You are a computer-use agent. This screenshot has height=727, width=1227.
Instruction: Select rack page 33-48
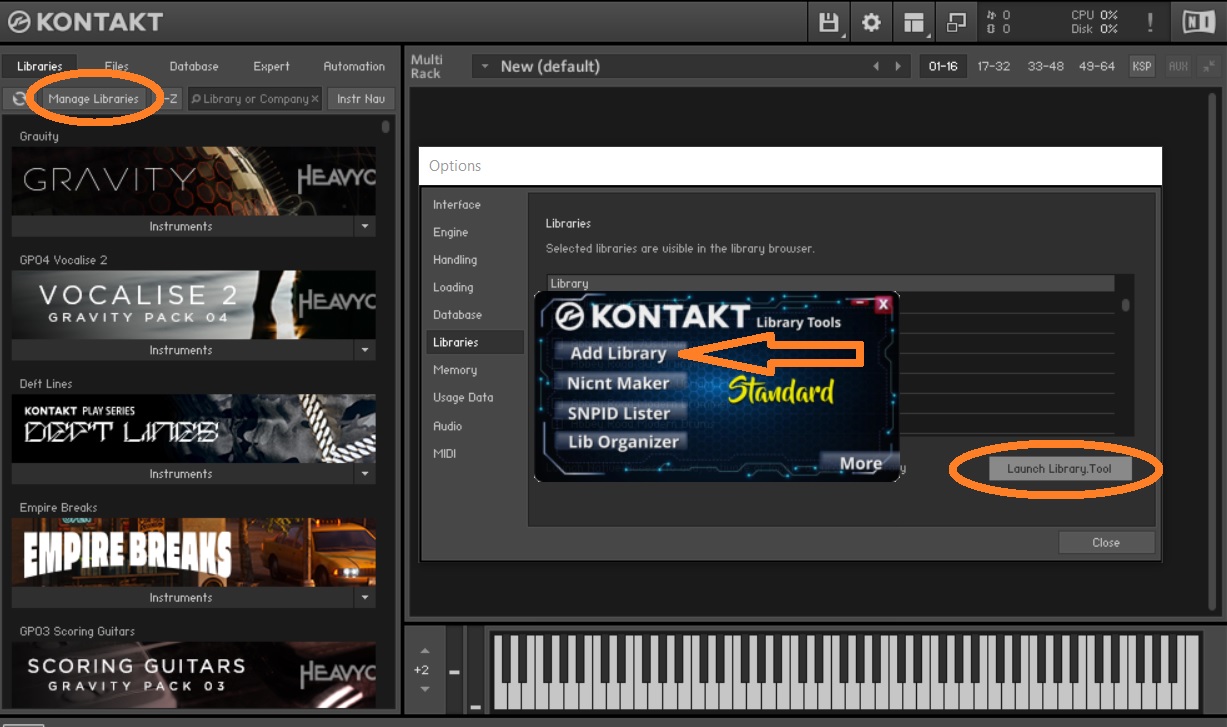point(1045,66)
